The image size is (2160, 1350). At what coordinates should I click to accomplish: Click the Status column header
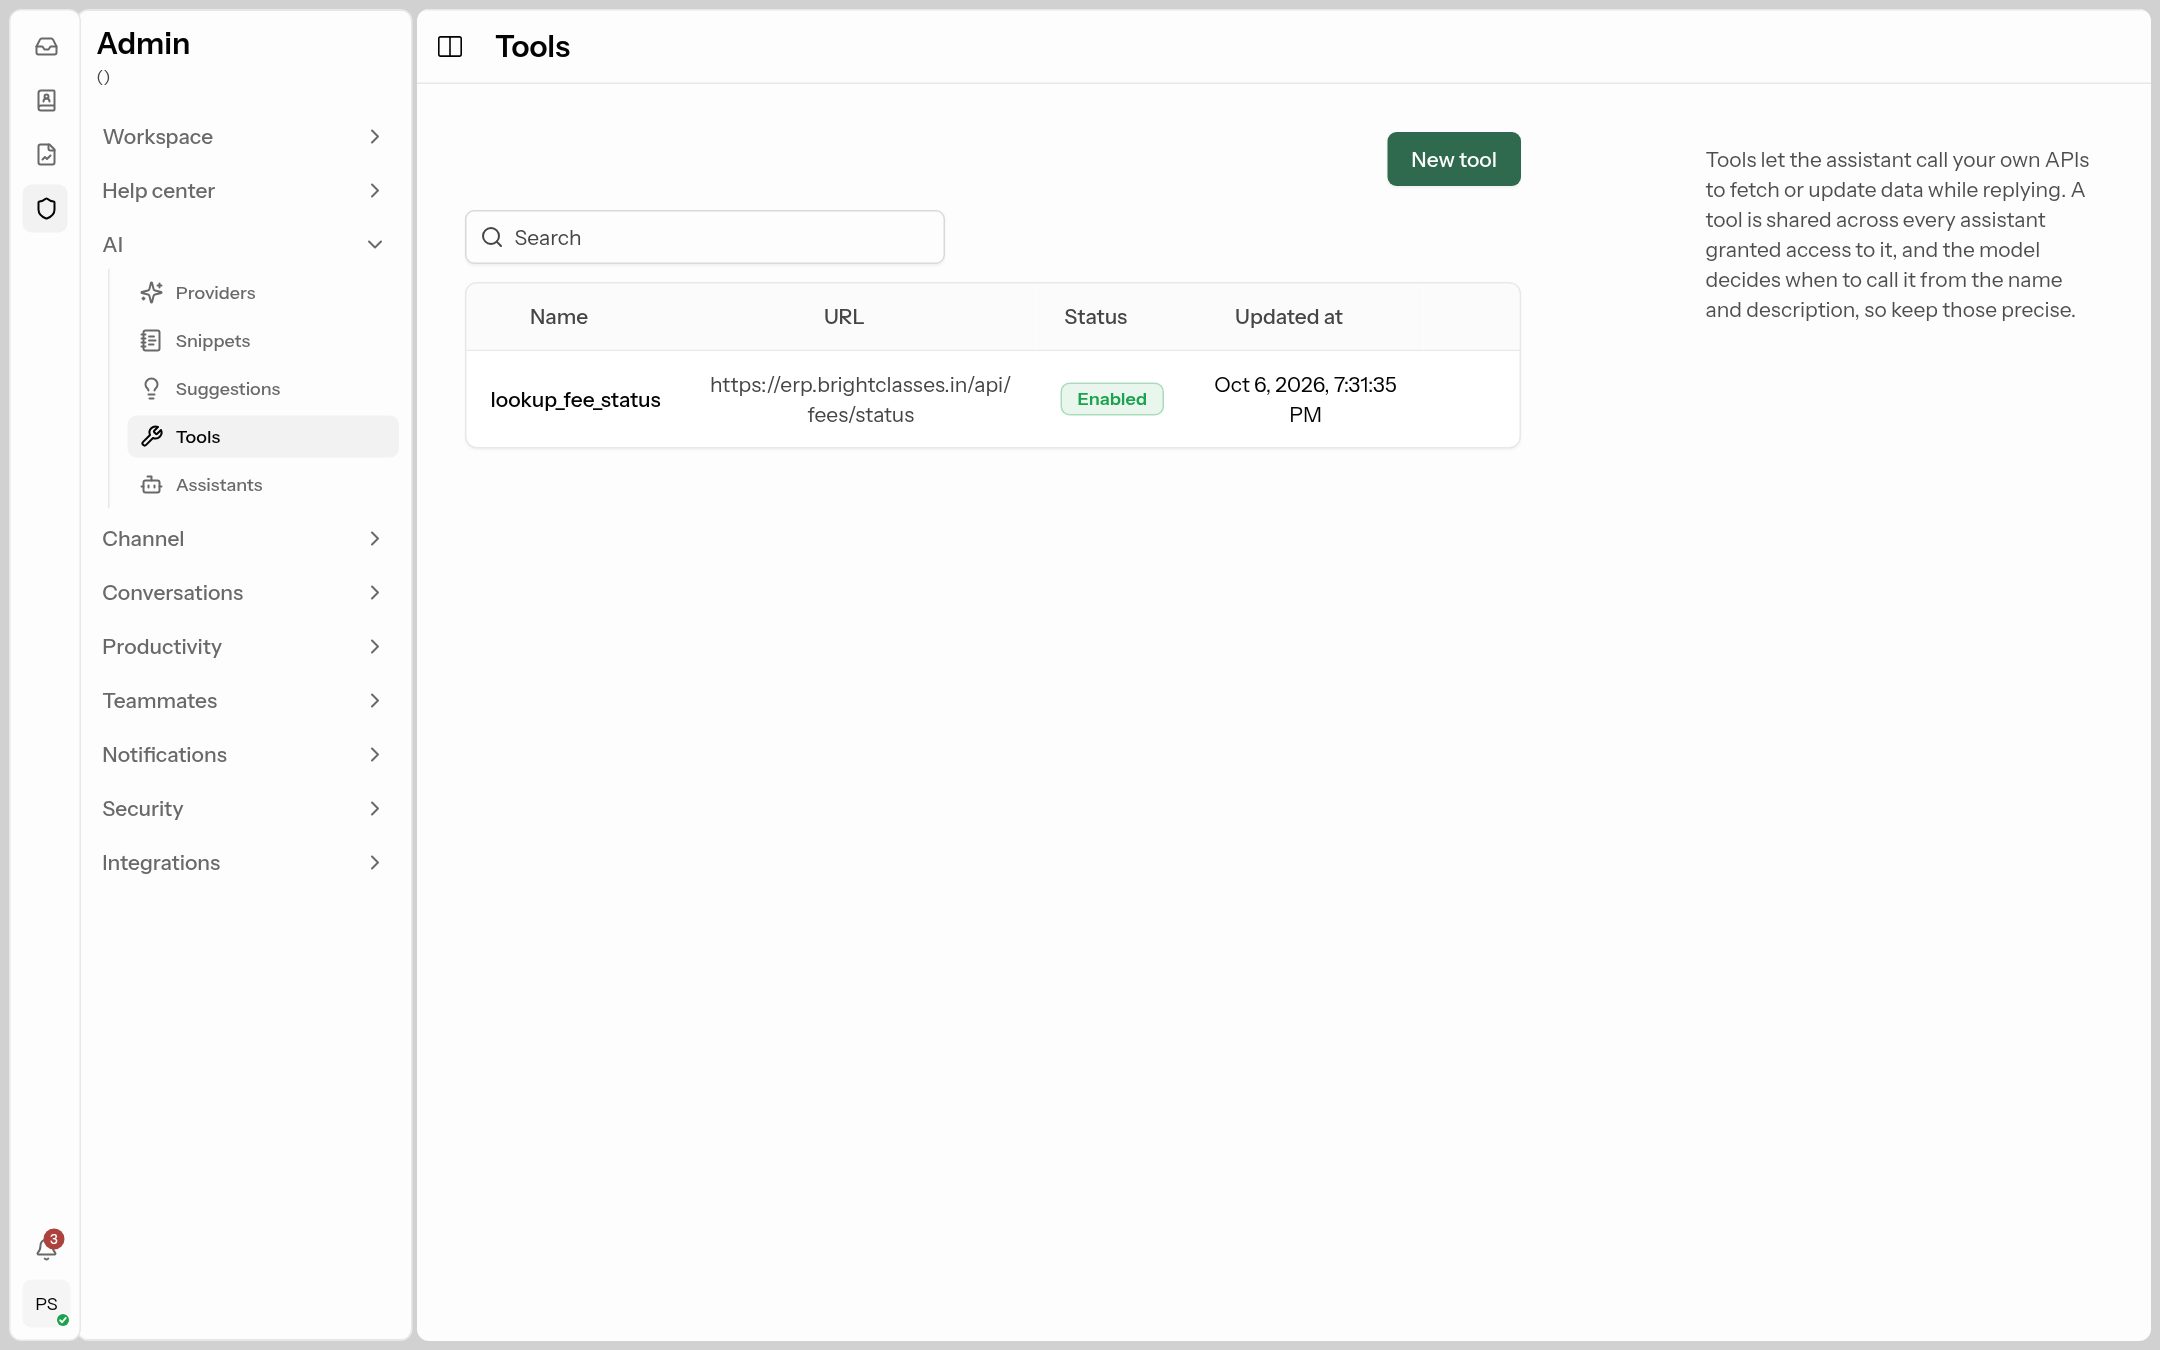pos(1095,316)
